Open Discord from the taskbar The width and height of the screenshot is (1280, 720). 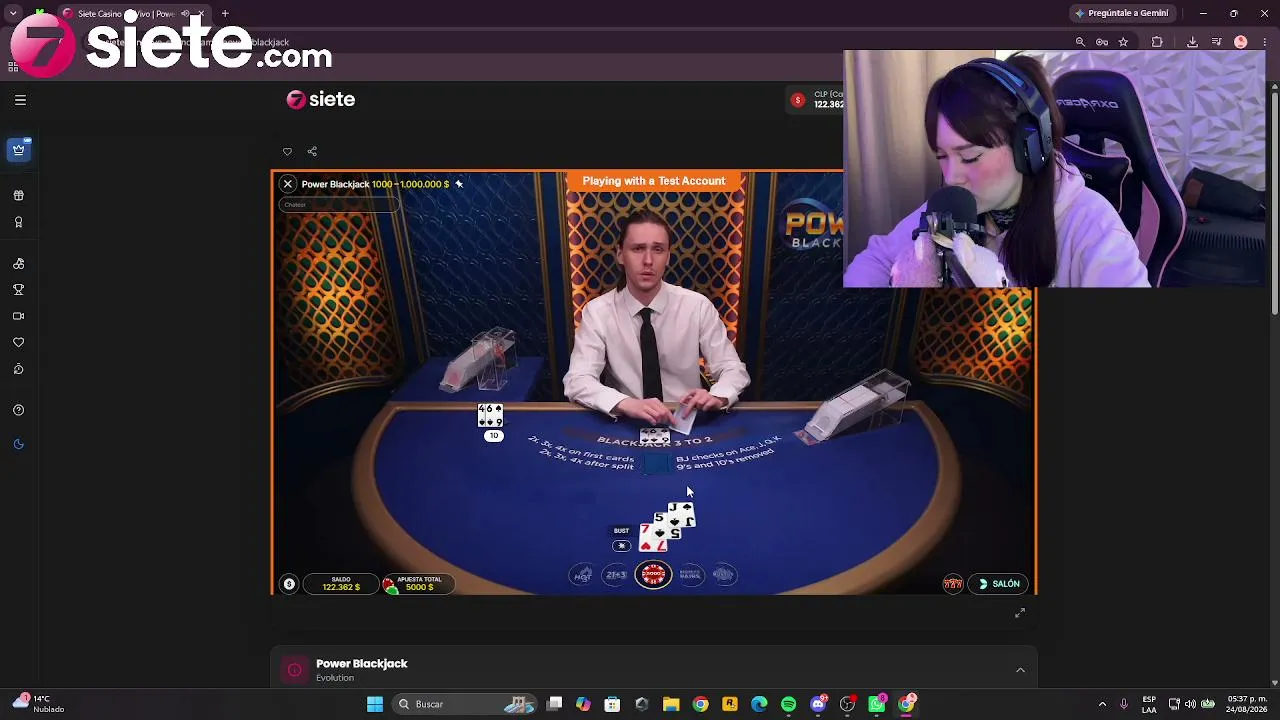[818, 704]
